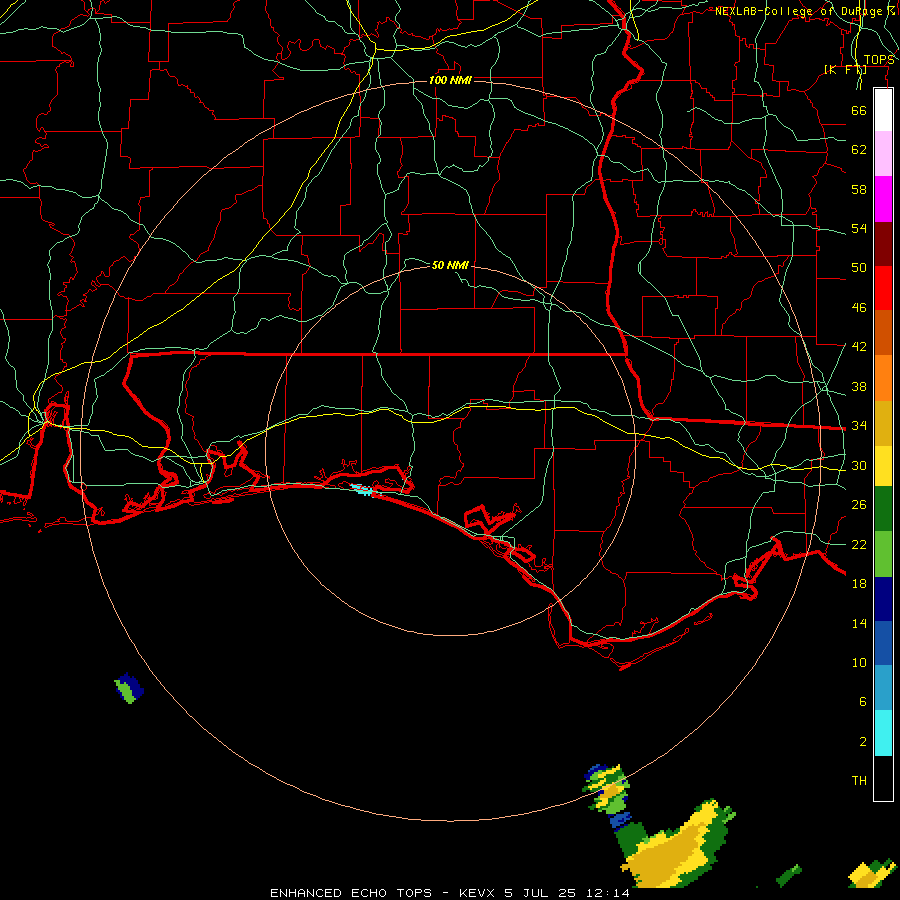This screenshot has height=900, width=900.
Task: Click the black TH swatch at the legend bottom
Action: click(883, 778)
